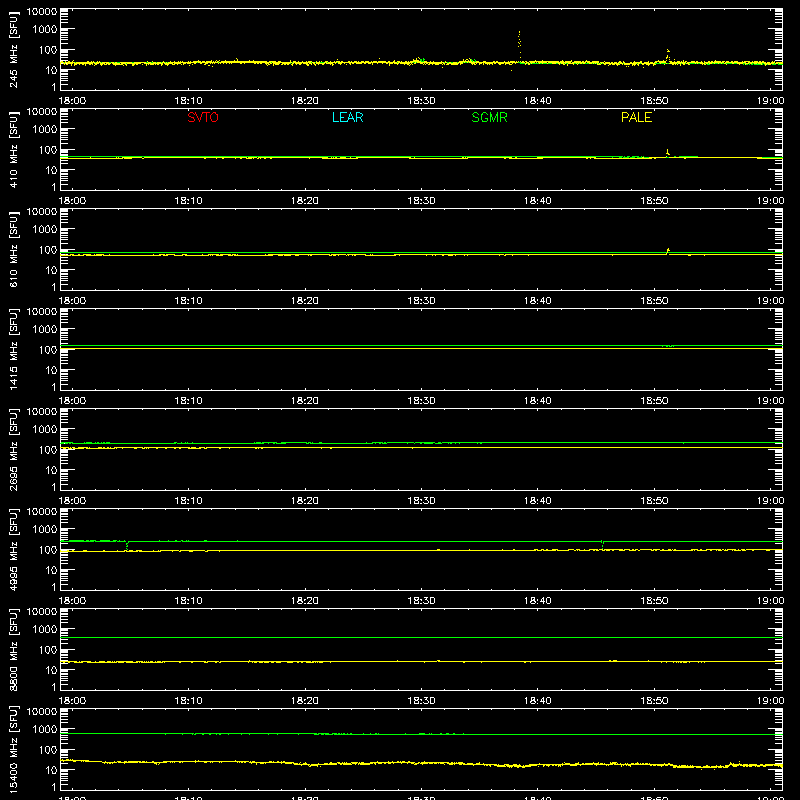The height and width of the screenshot is (800, 800).
Task: Click the yellow PALE trace in 15400 MHz plot
Action: tap(421, 763)
